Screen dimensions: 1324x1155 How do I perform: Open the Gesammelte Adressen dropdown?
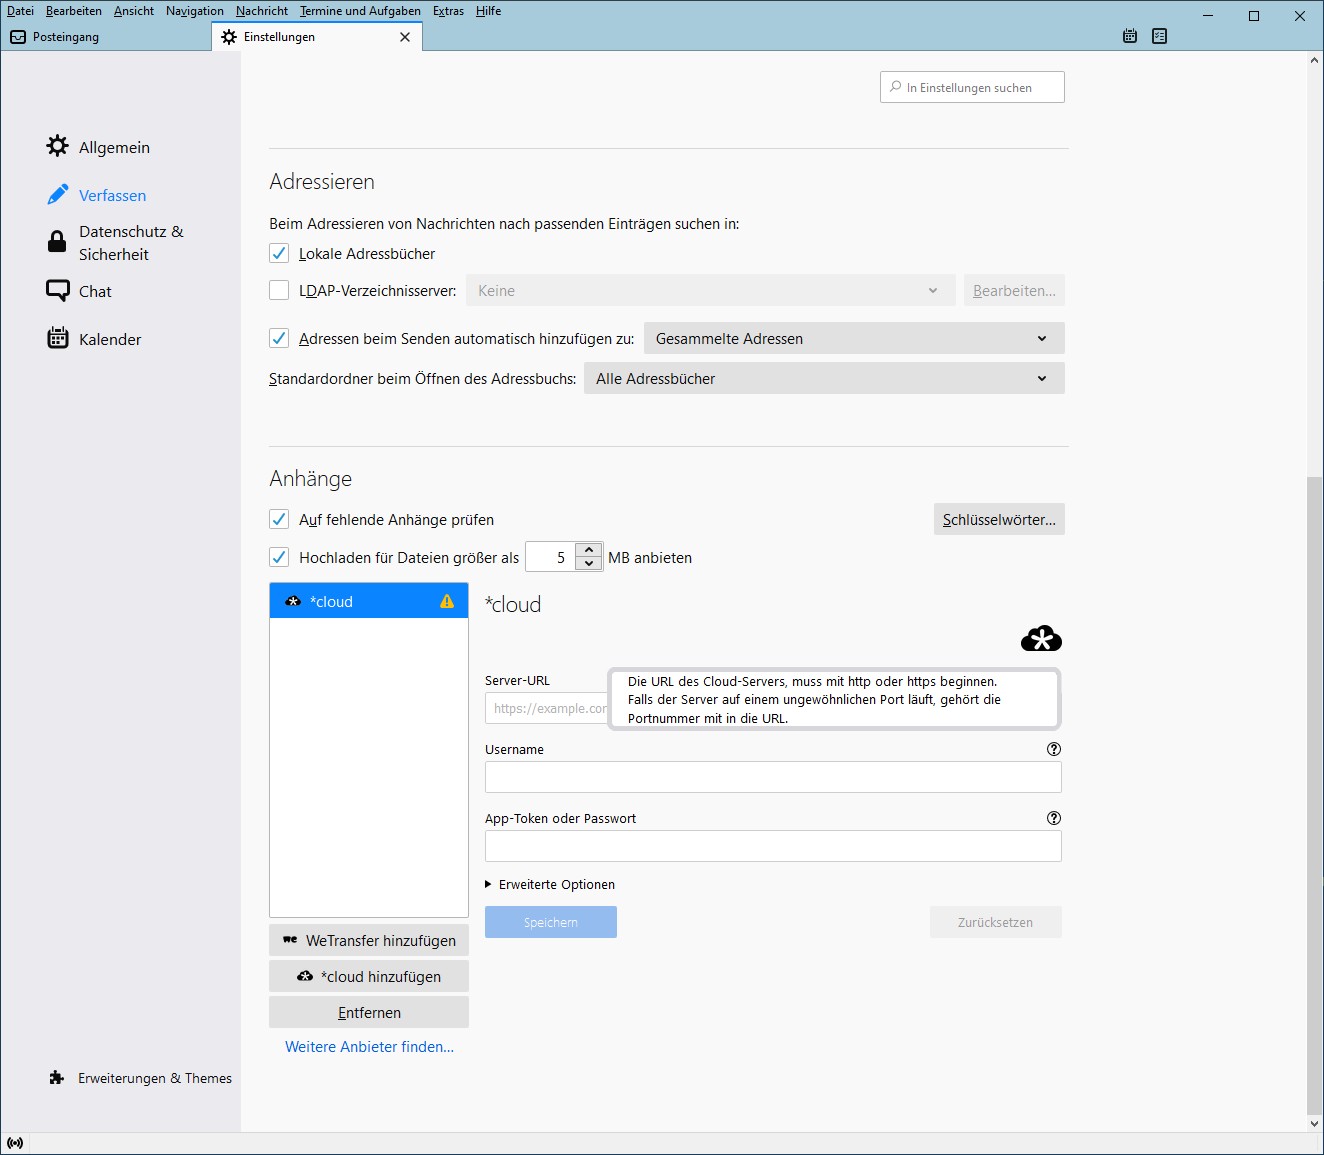point(853,339)
